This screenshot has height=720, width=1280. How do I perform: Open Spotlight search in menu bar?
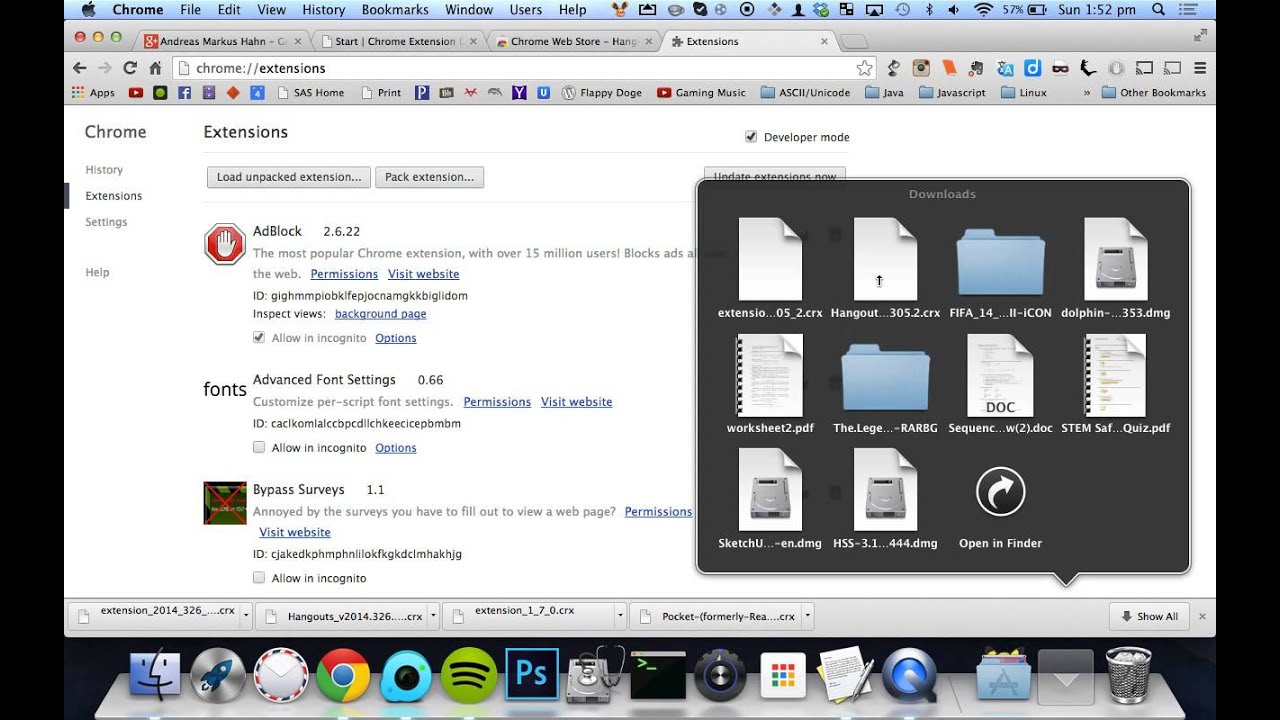1158,10
